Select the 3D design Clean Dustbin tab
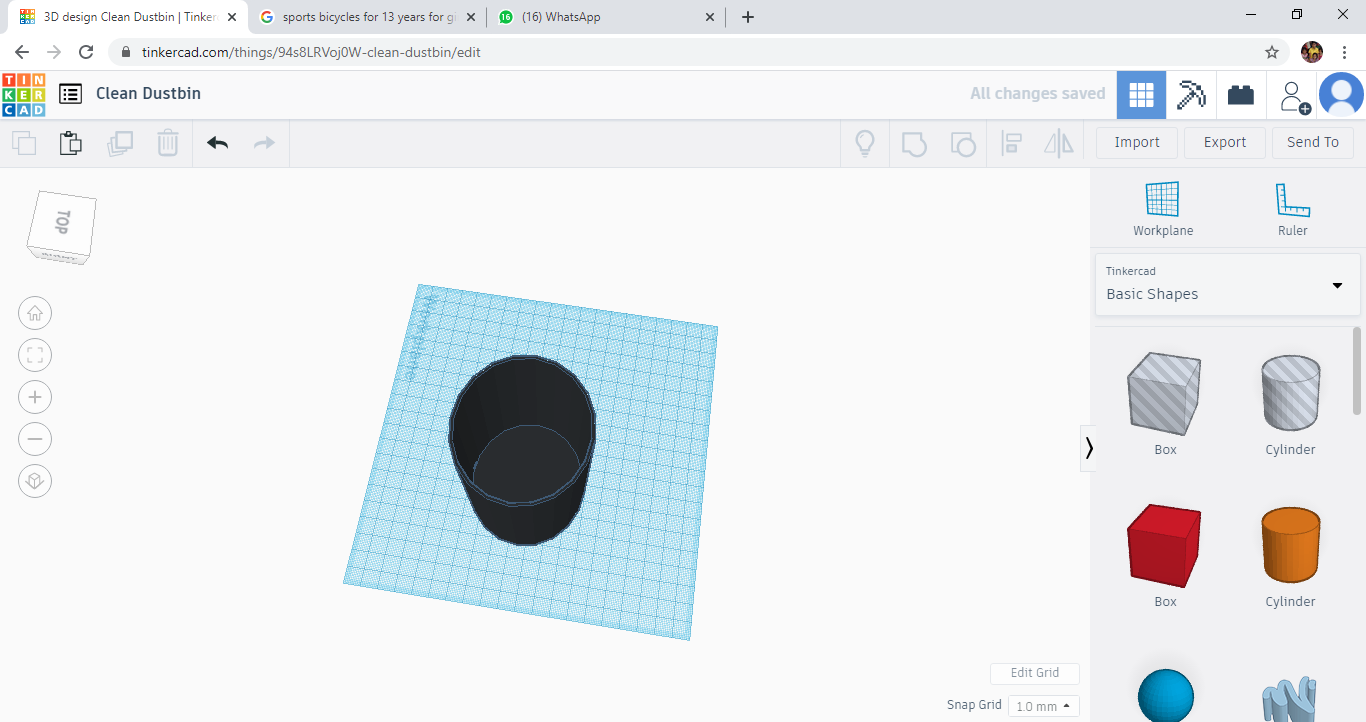This screenshot has height=722, width=1366. pos(129,17)
